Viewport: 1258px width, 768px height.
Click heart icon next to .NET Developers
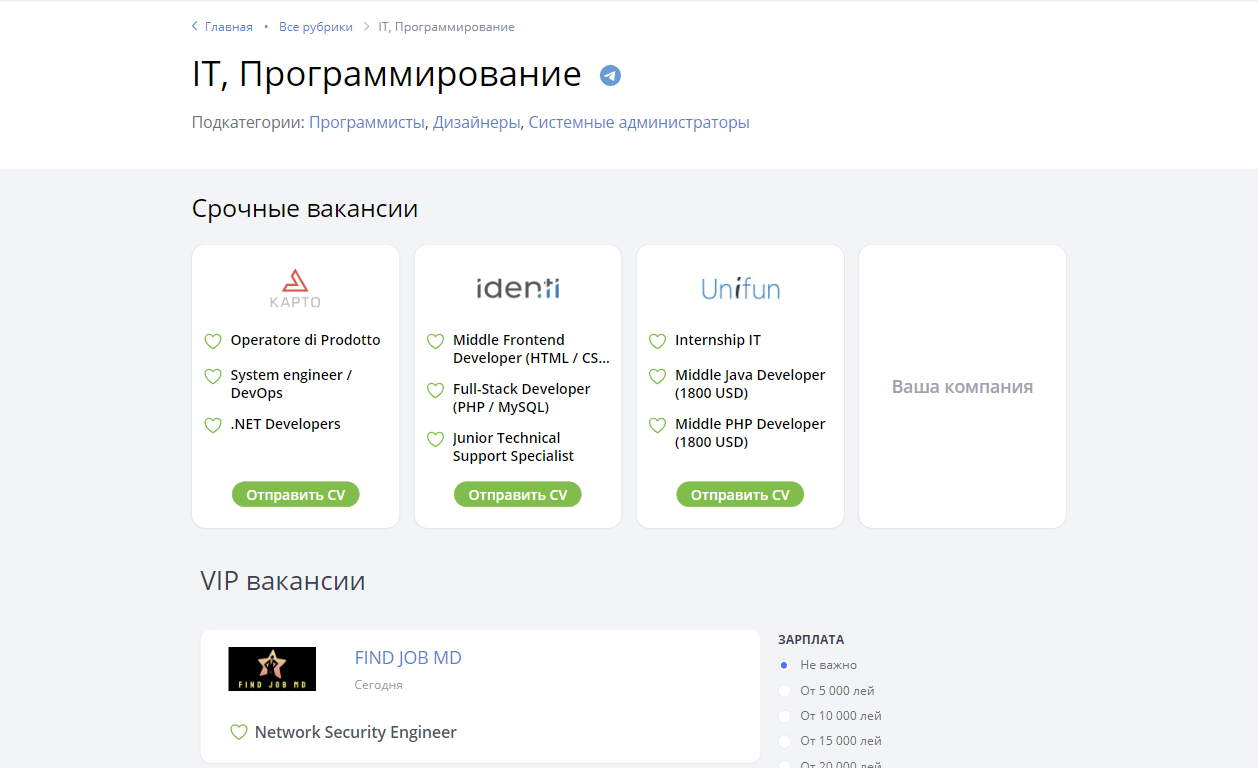213,425
